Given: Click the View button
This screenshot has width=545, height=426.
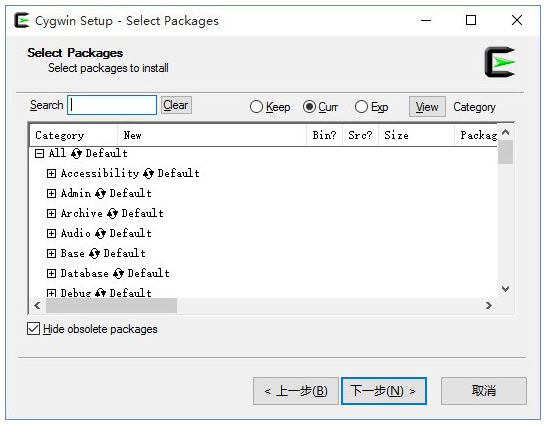Looking at the screenshot, I should pos(427,107).
